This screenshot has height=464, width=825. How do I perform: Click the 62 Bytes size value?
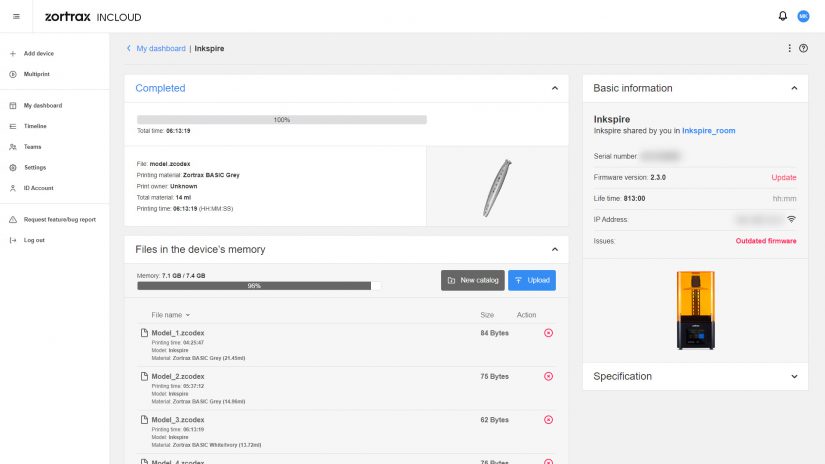pos(494,420)
